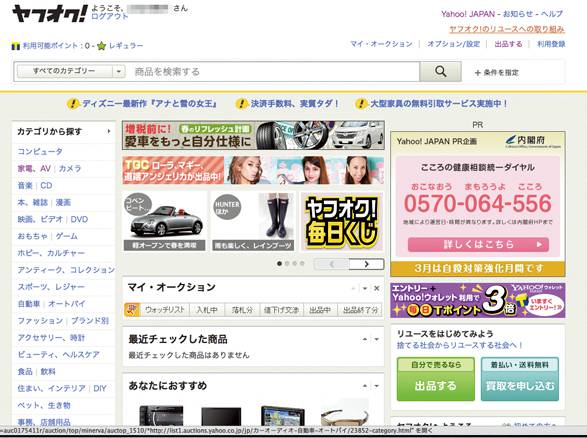The image size is (587, 438).
Task: Open the ヘルプ link
Action: [552, 14]
